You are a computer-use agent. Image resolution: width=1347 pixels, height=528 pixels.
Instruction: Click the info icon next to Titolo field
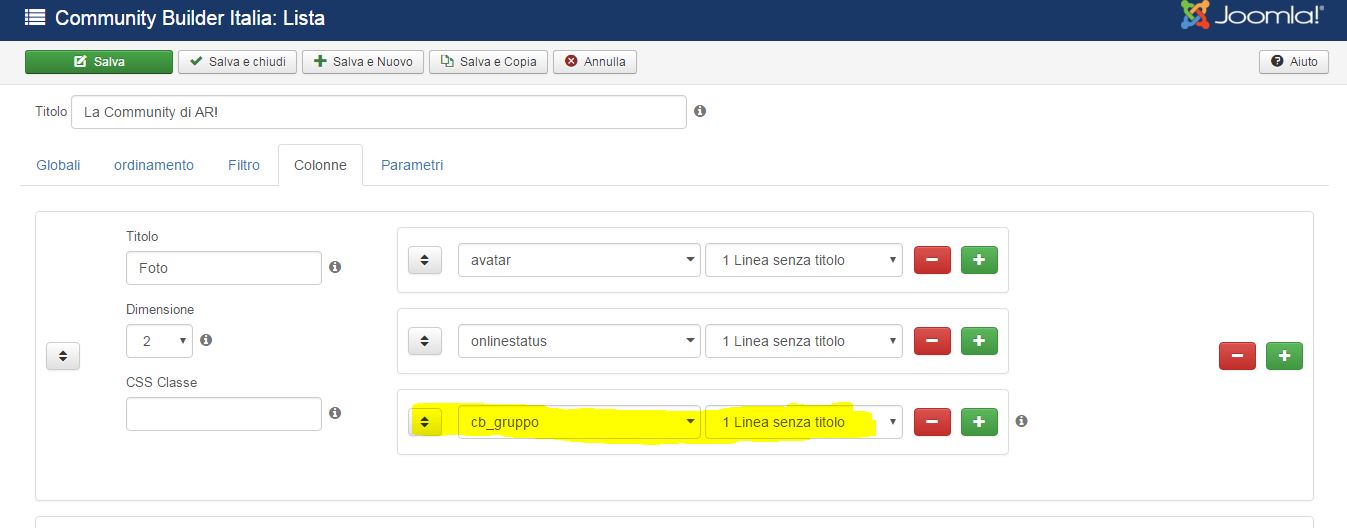[700, 111]
